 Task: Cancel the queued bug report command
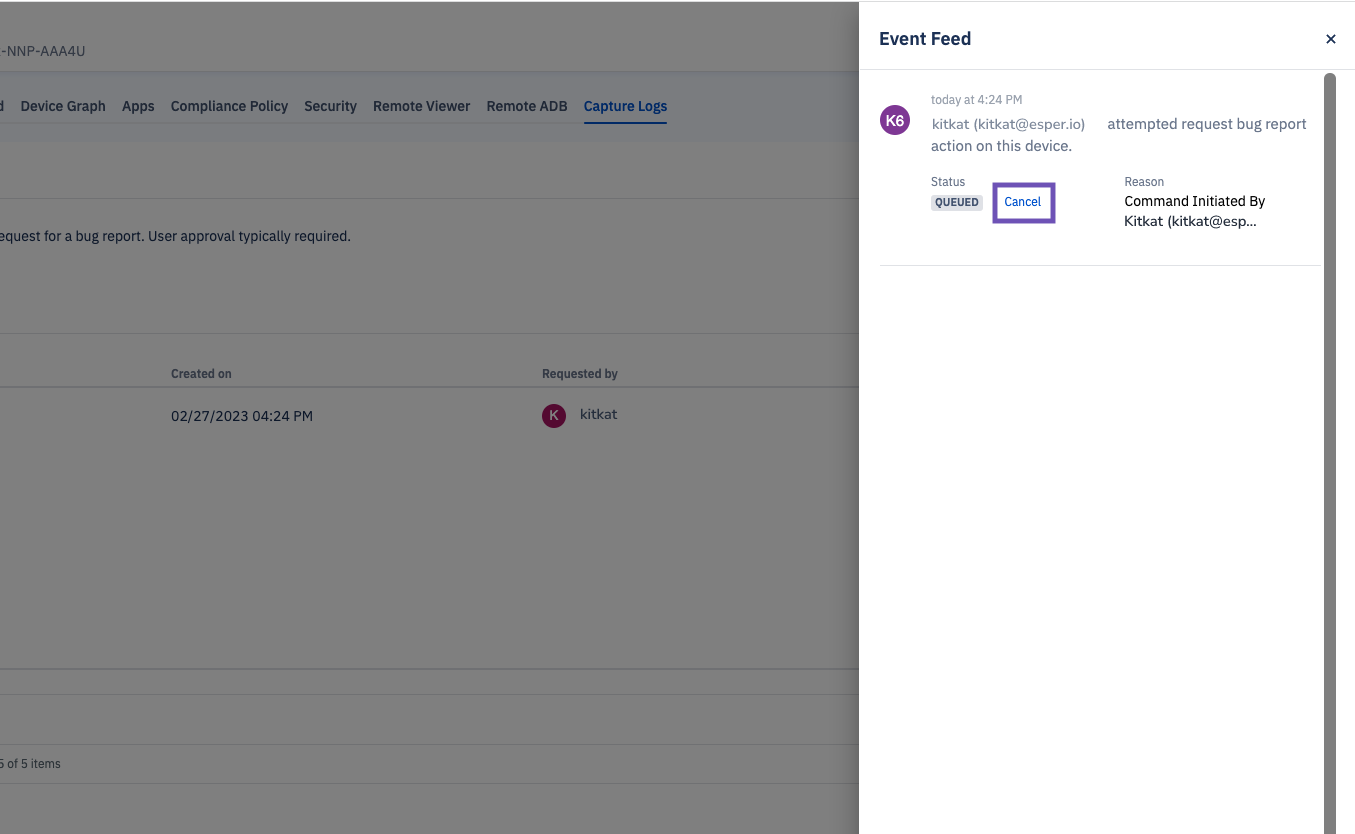pos(1023,202)
